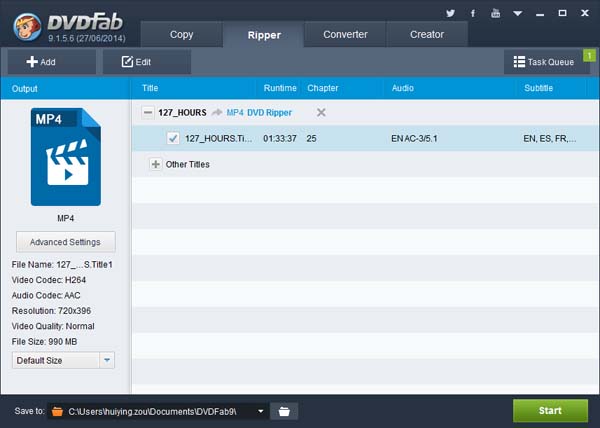Viewport: 600px width, 428px height.
Task: Open Advanced Settings
Action: pyautogui.click(x=65, y=242)
